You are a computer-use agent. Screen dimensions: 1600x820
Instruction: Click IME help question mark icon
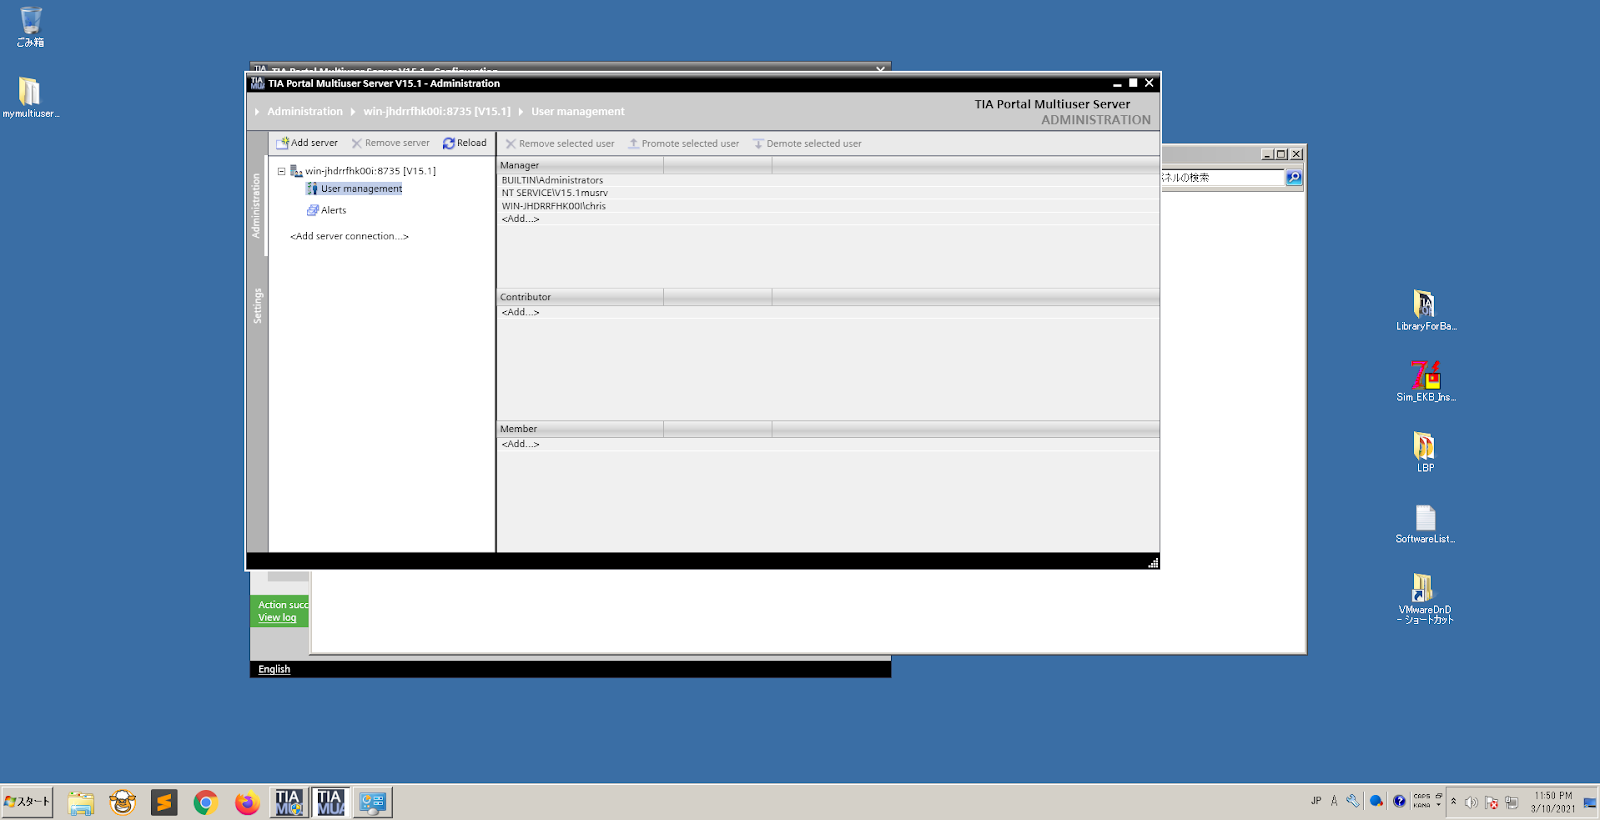tap(1399, 802)
